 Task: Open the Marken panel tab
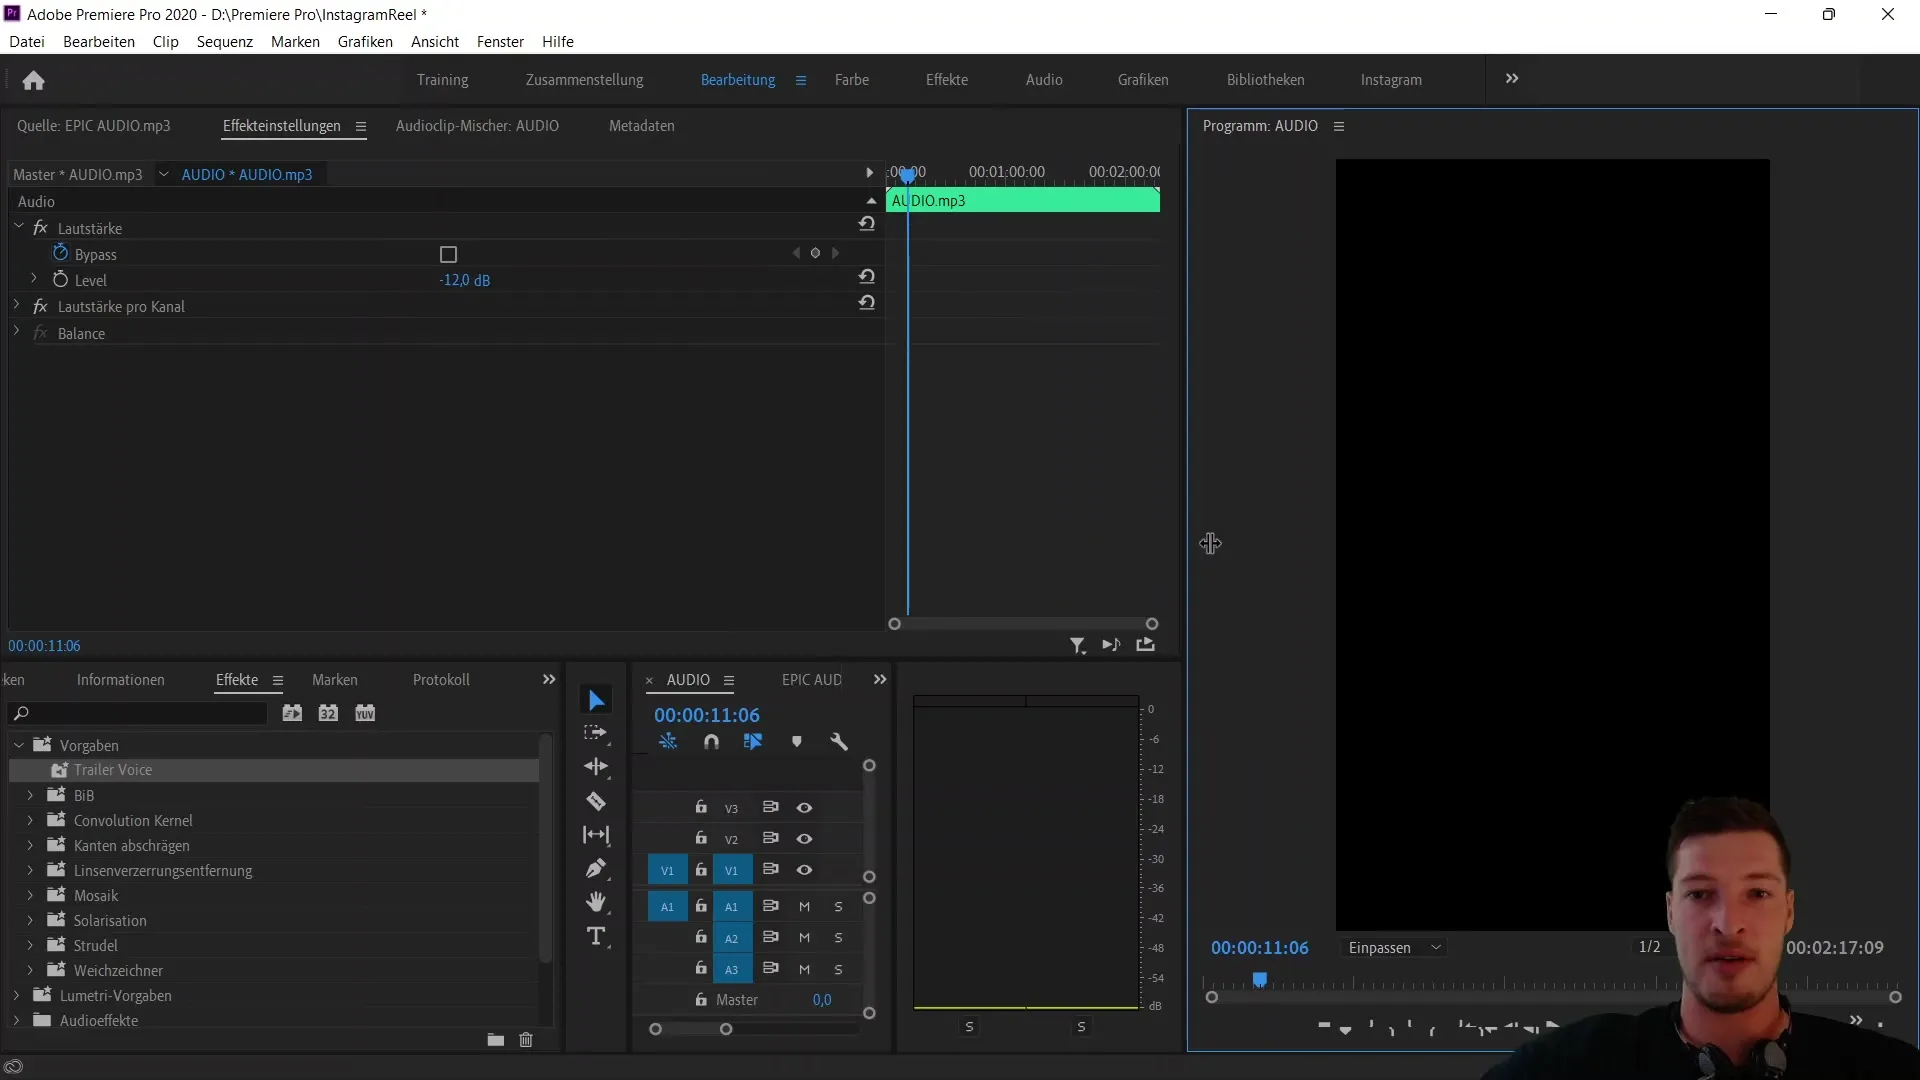click(x=335, y=680)
